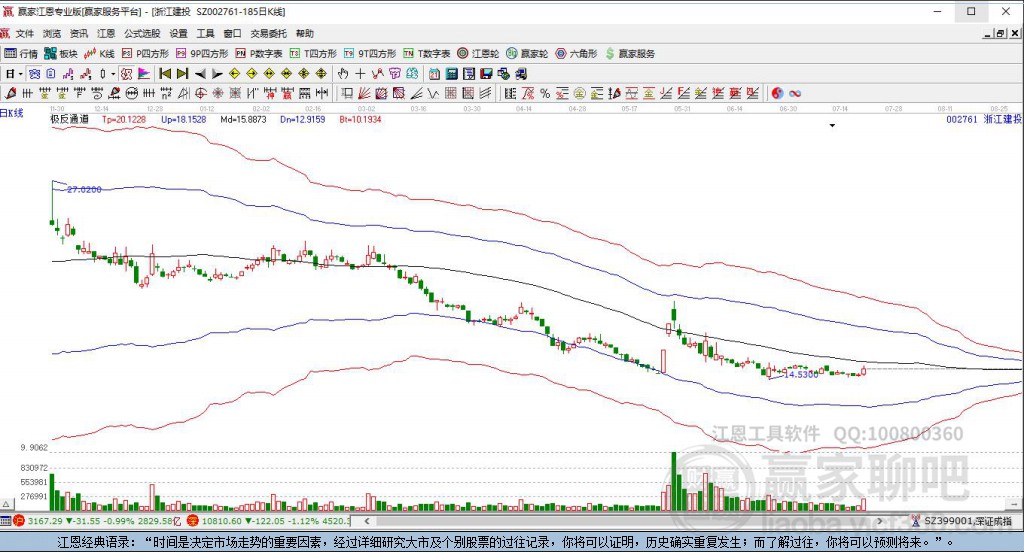Select the hand pan tool
1024x552 pixels.
click(x=344, y=74)
